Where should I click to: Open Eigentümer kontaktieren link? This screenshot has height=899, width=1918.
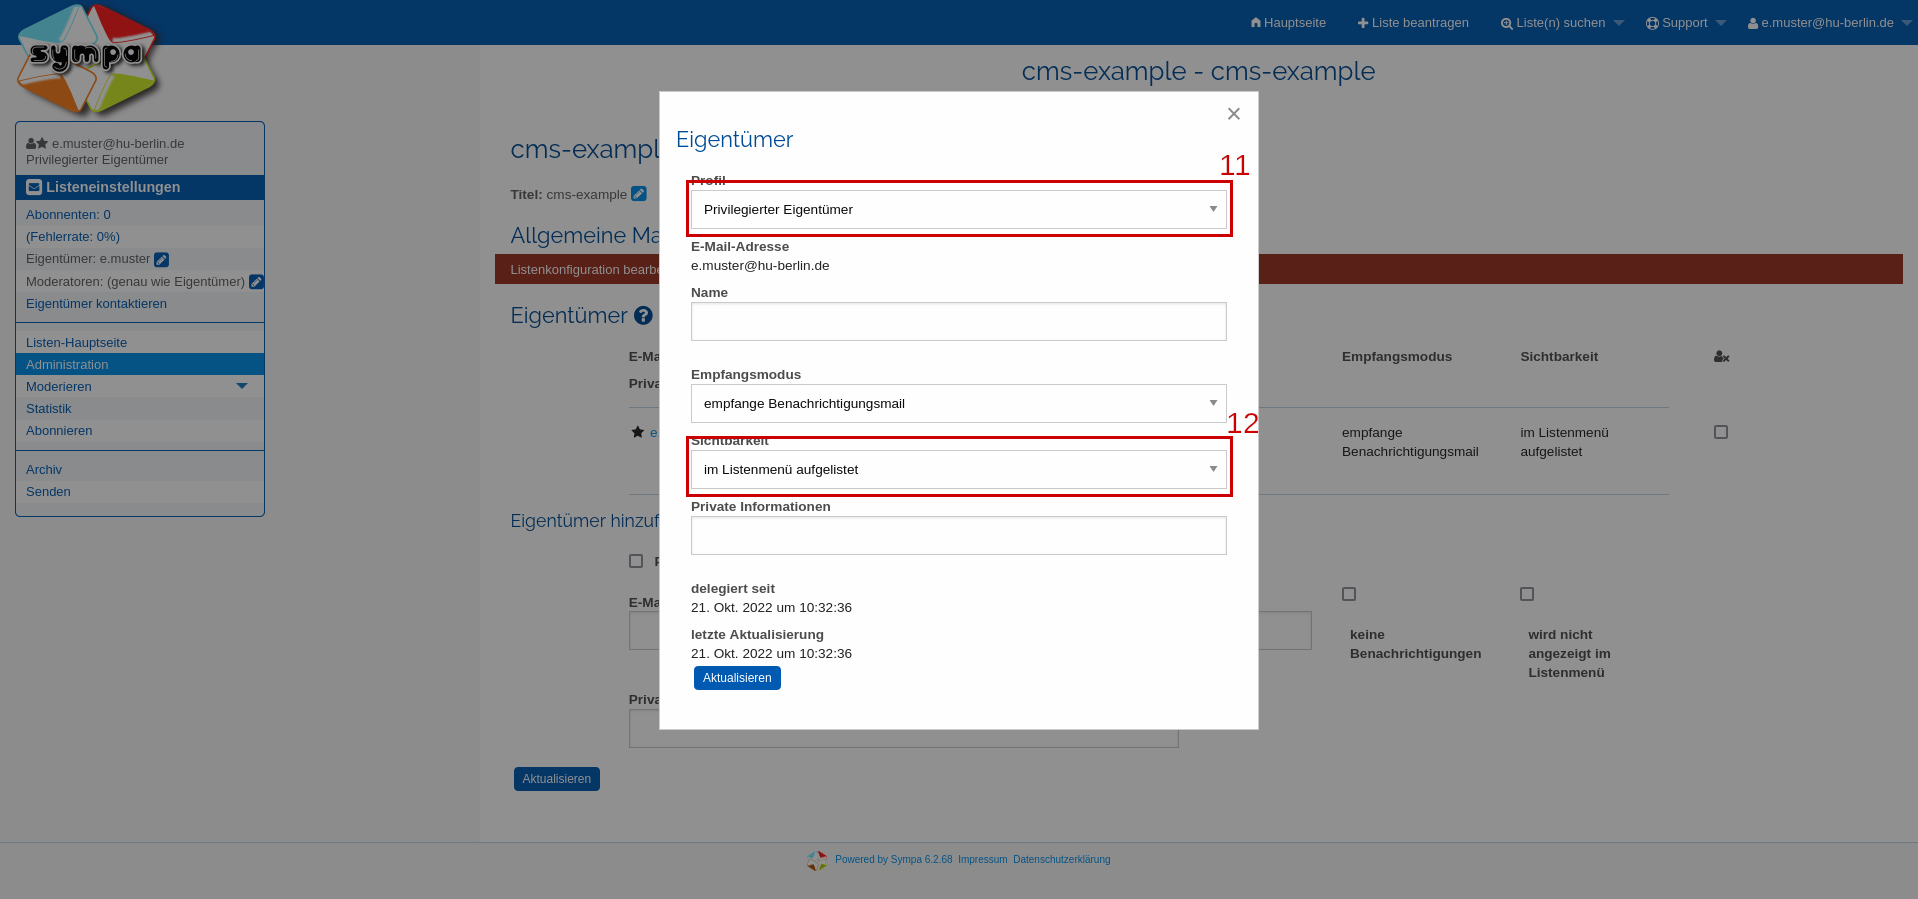[96, 304]
